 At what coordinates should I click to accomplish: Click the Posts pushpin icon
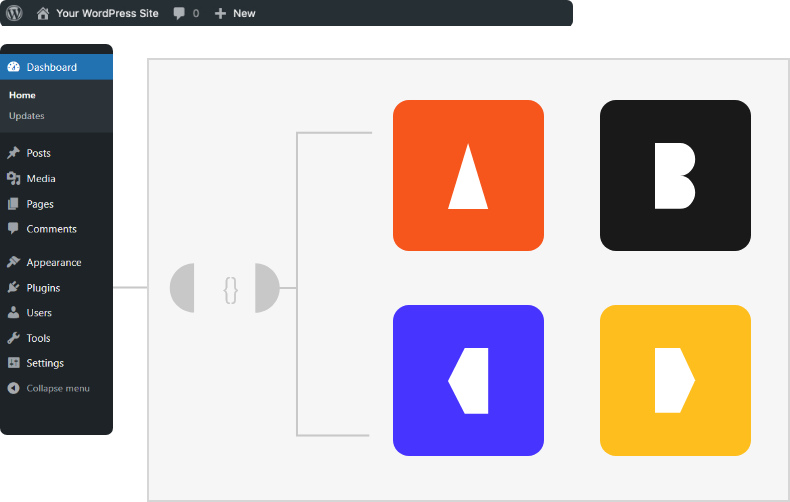click(x=14, y=153)
